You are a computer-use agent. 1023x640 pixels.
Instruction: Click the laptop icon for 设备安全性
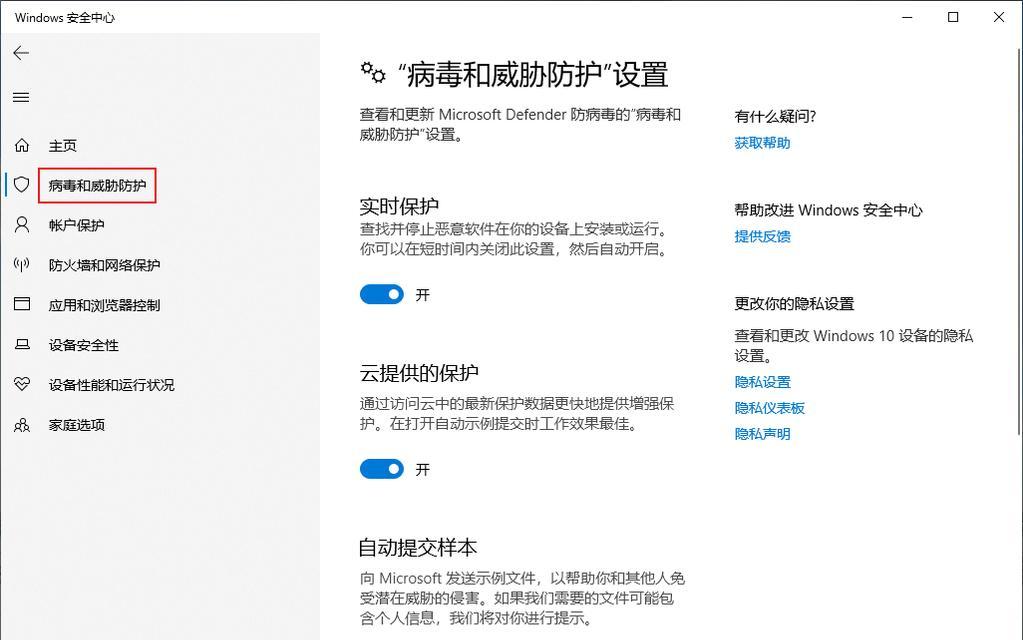(22, 344)
